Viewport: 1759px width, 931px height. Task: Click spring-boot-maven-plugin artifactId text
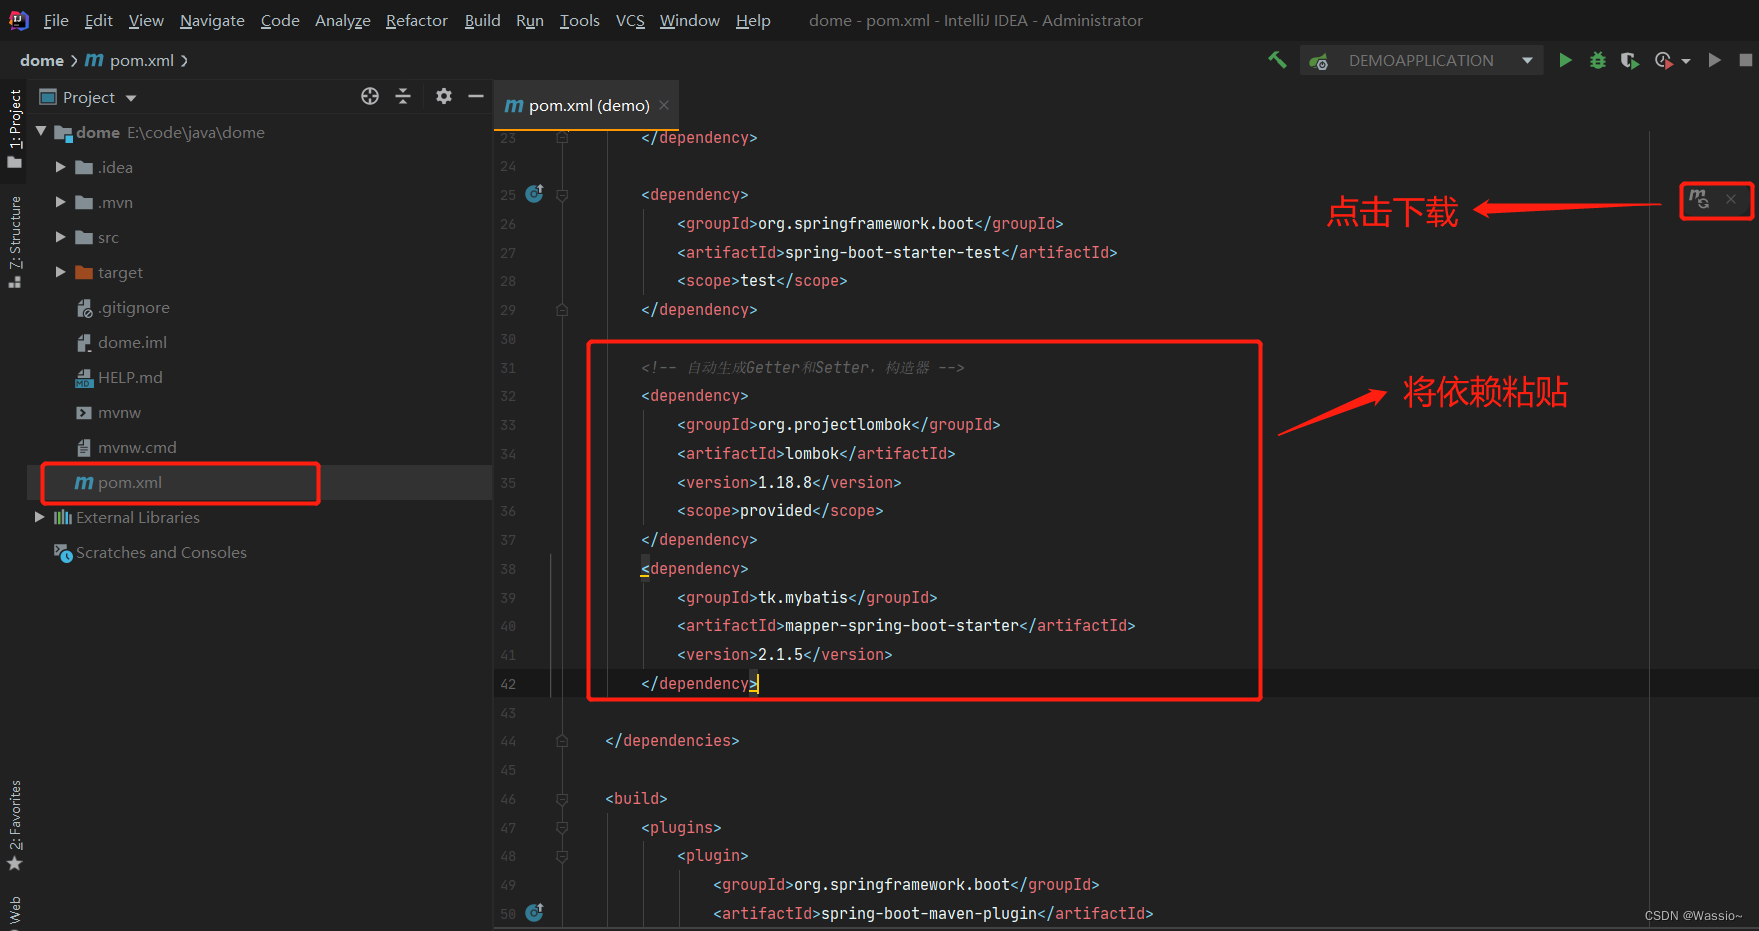(929, 914)
